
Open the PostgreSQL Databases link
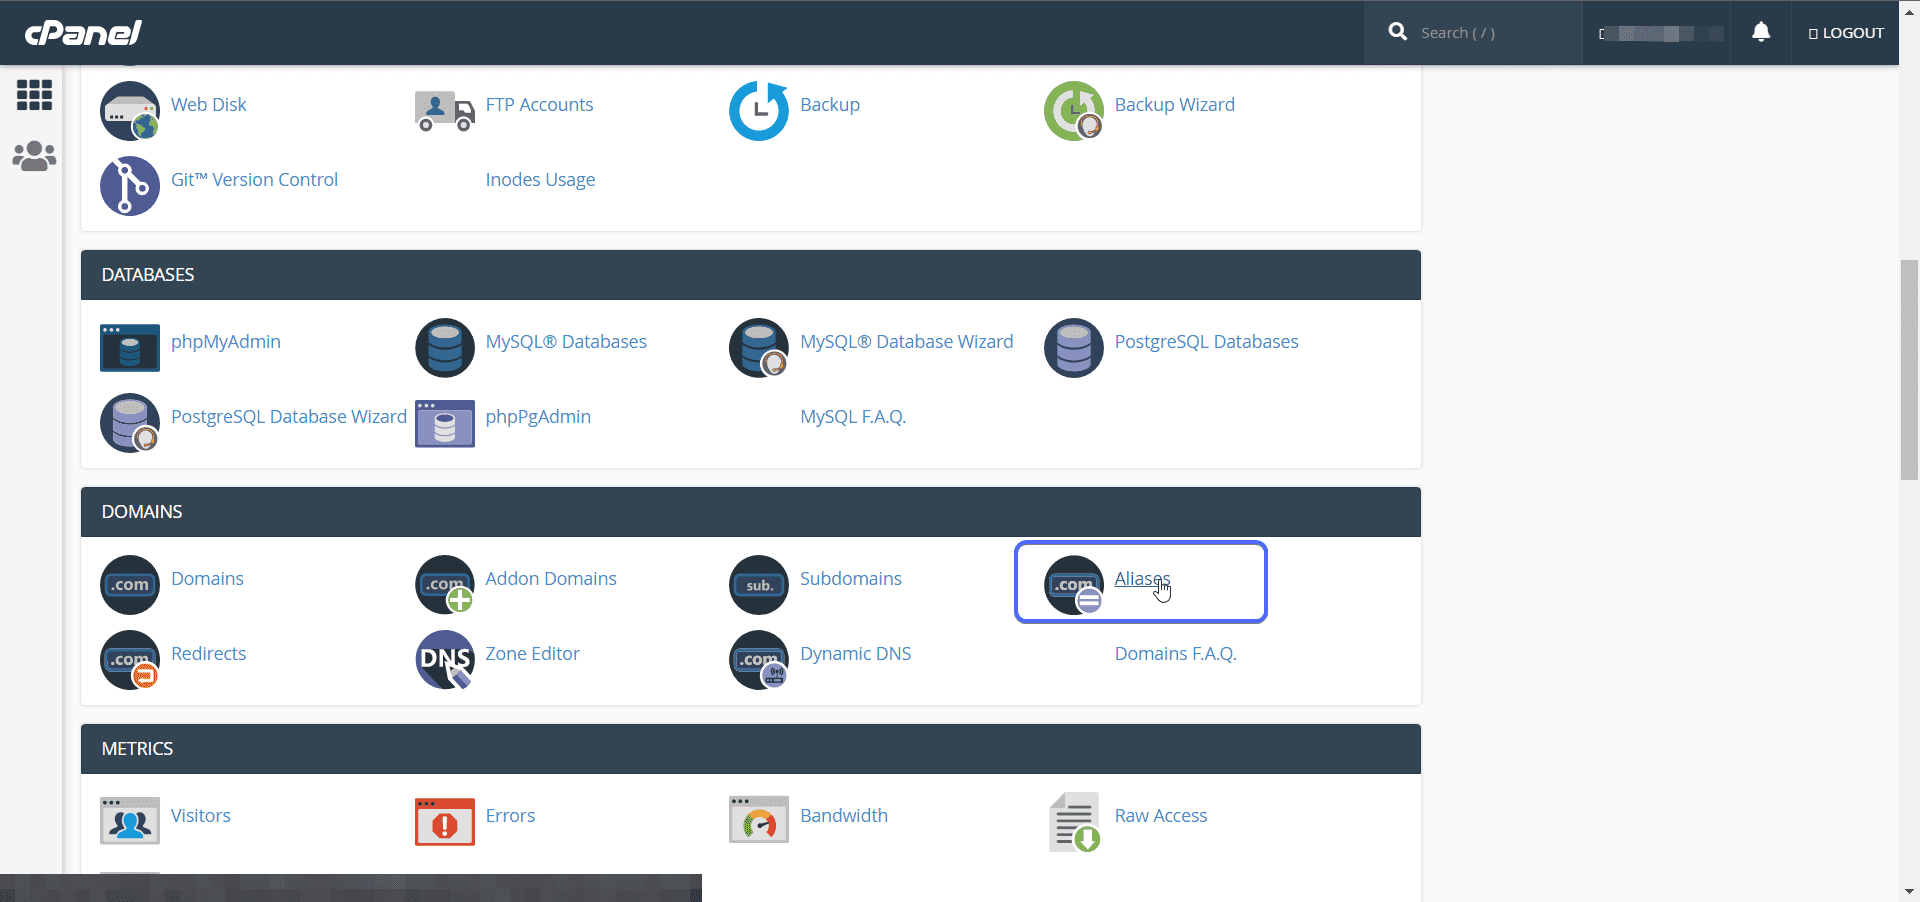coord(1207,342)
